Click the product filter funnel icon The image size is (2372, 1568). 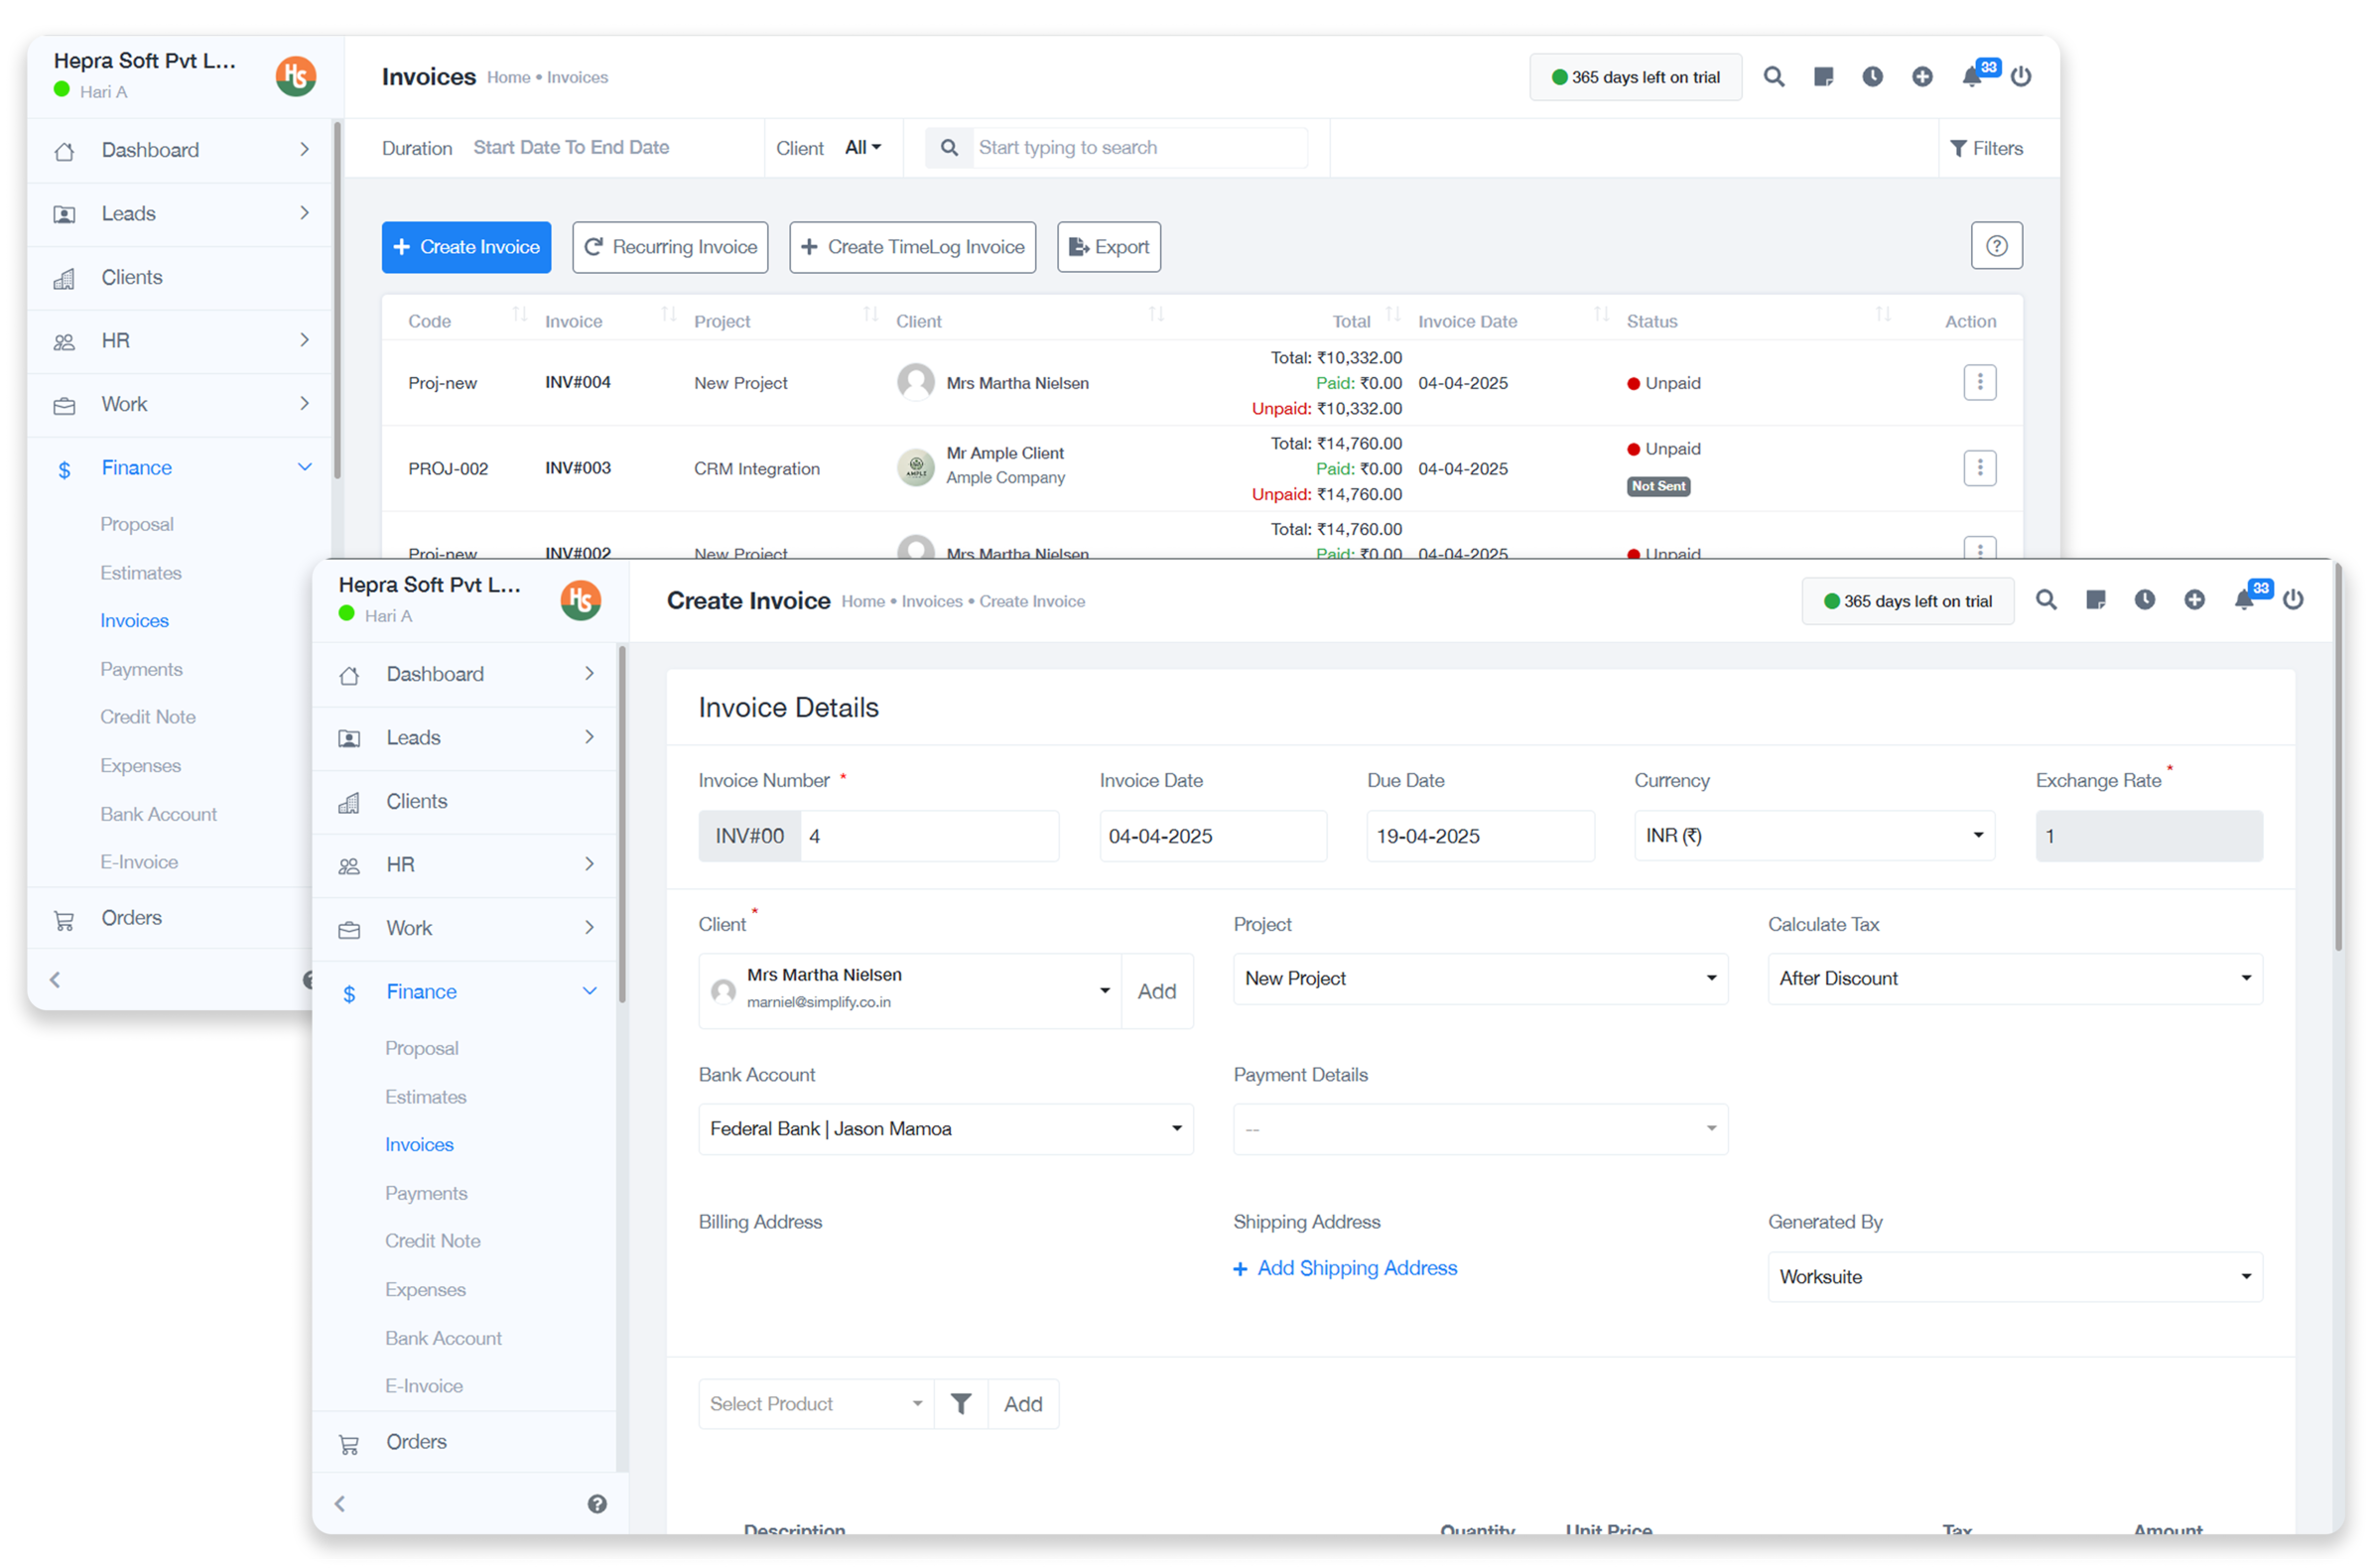point(960,1404)
